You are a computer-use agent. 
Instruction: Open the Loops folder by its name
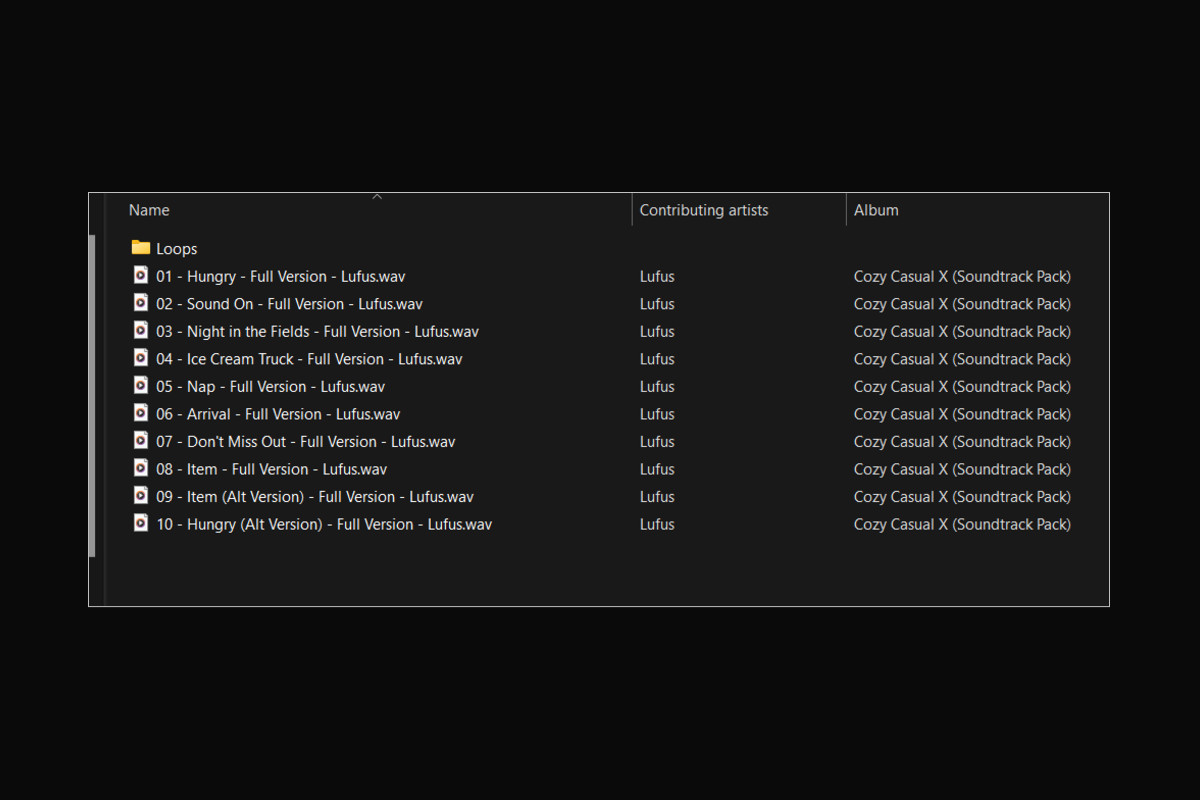[176, 249]
